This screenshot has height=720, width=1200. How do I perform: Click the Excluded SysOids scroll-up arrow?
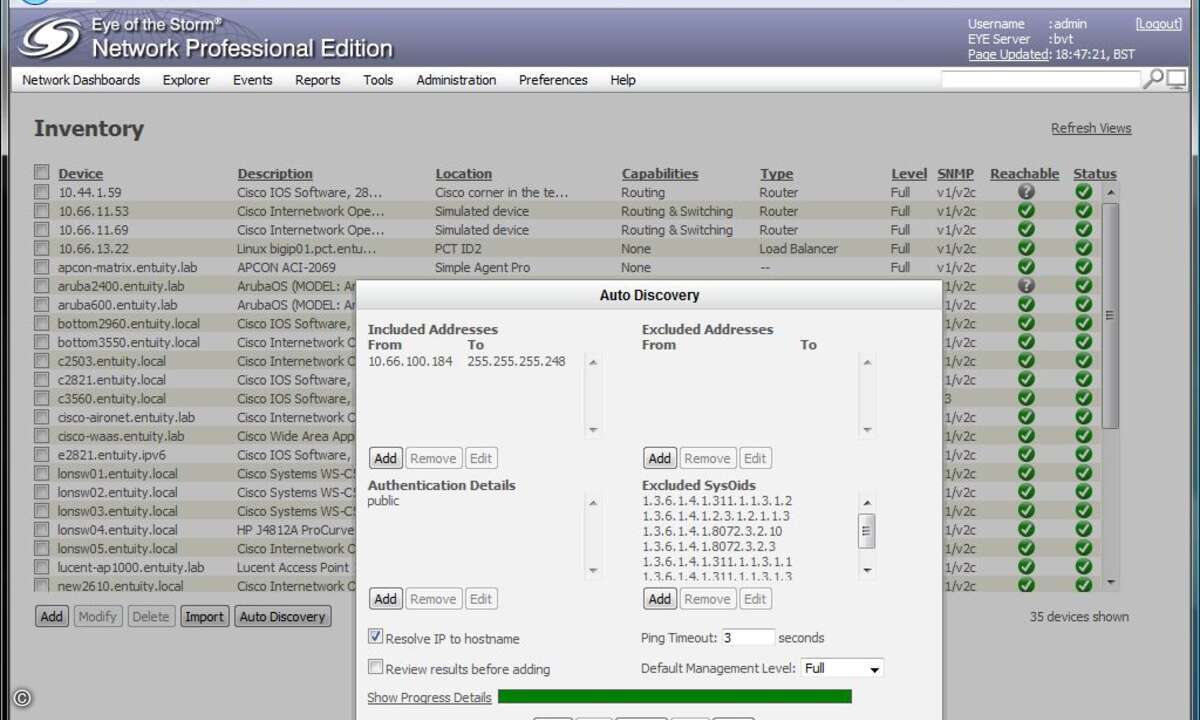(x=867, y=504)
